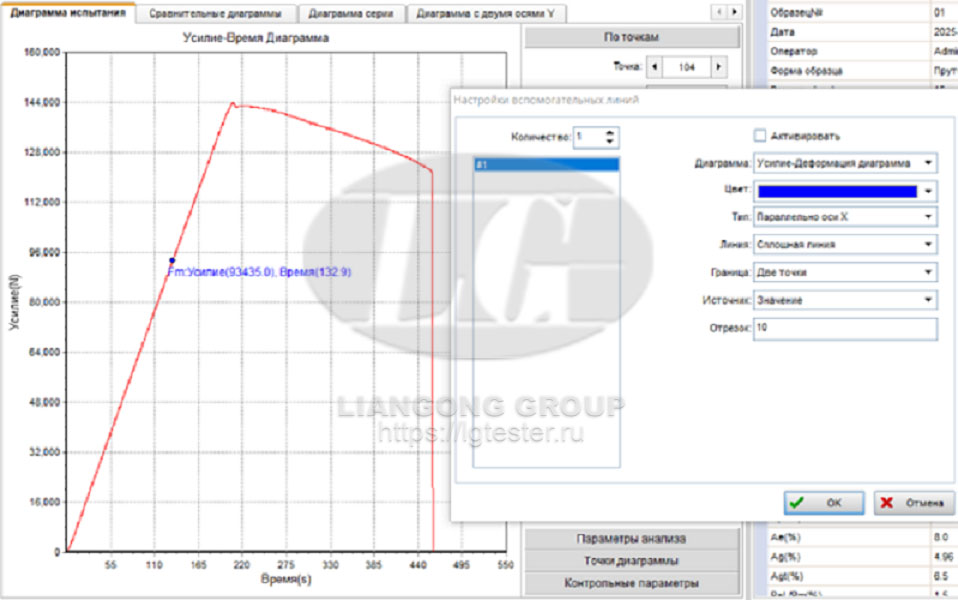Screen dimensions: 958x600
Task: Decrease Количество value with down arrow
Action: [x=611, y=142]
